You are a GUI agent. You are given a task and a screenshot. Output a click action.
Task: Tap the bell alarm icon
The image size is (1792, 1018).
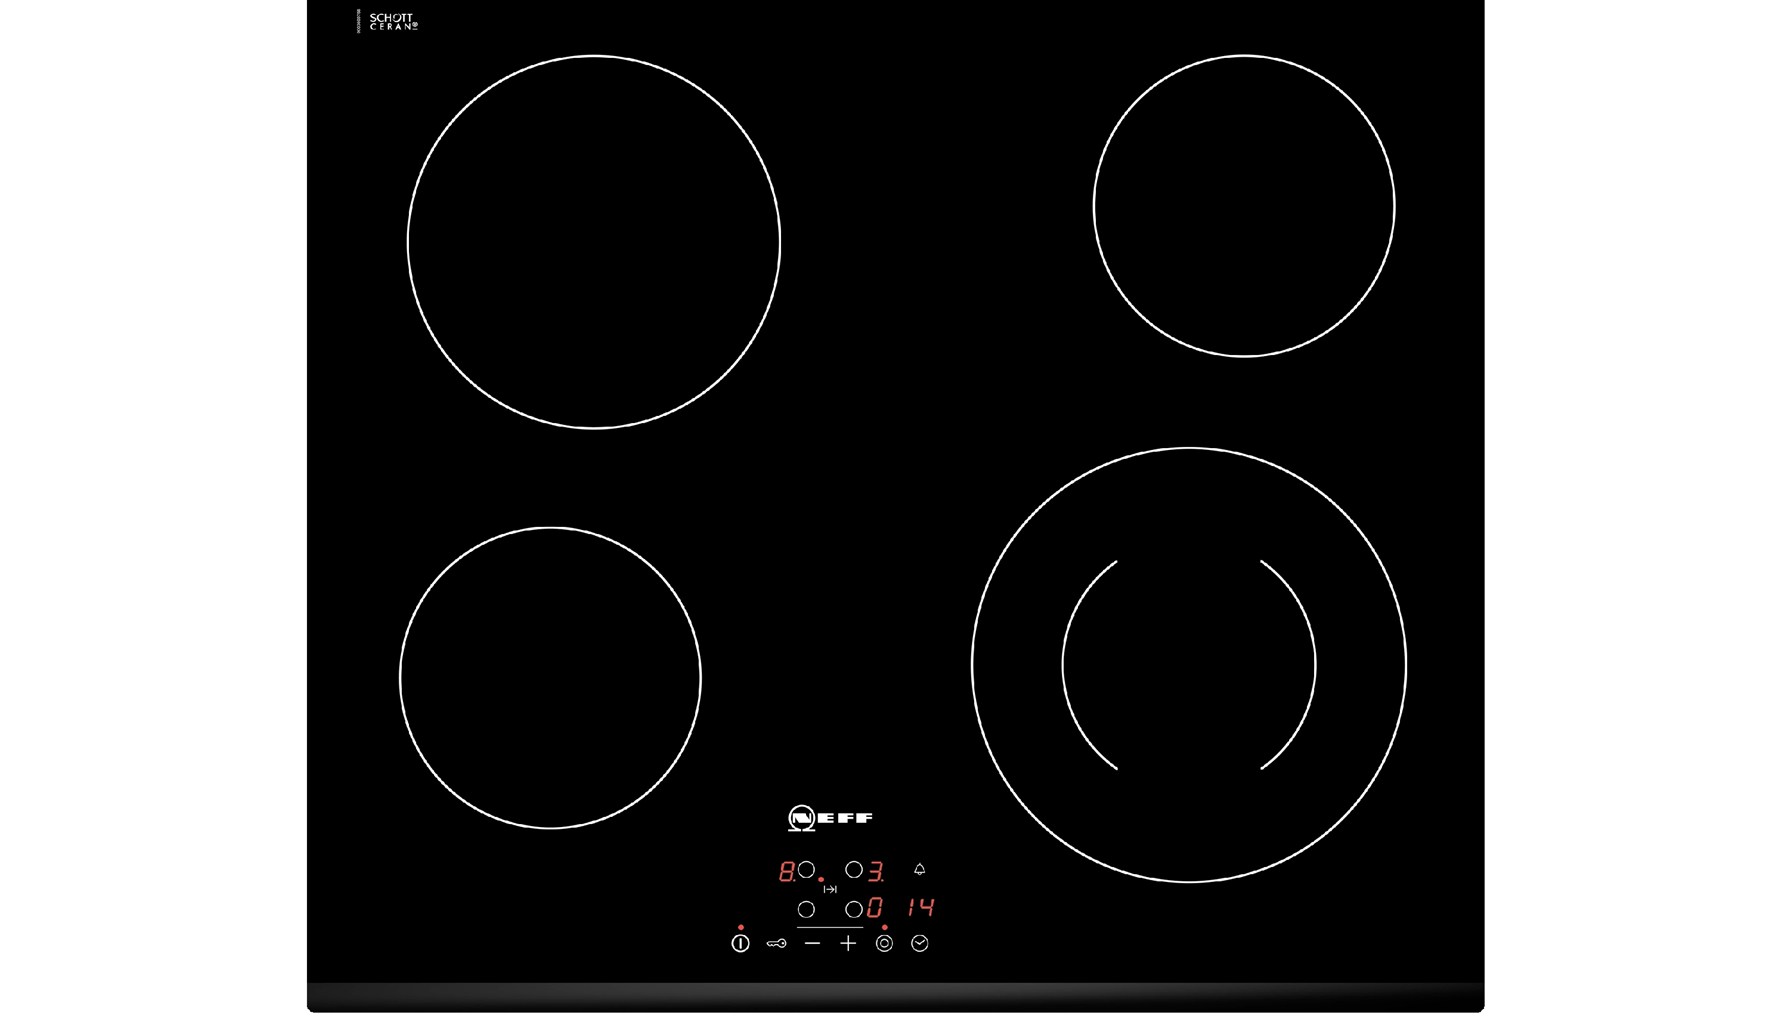920,870
